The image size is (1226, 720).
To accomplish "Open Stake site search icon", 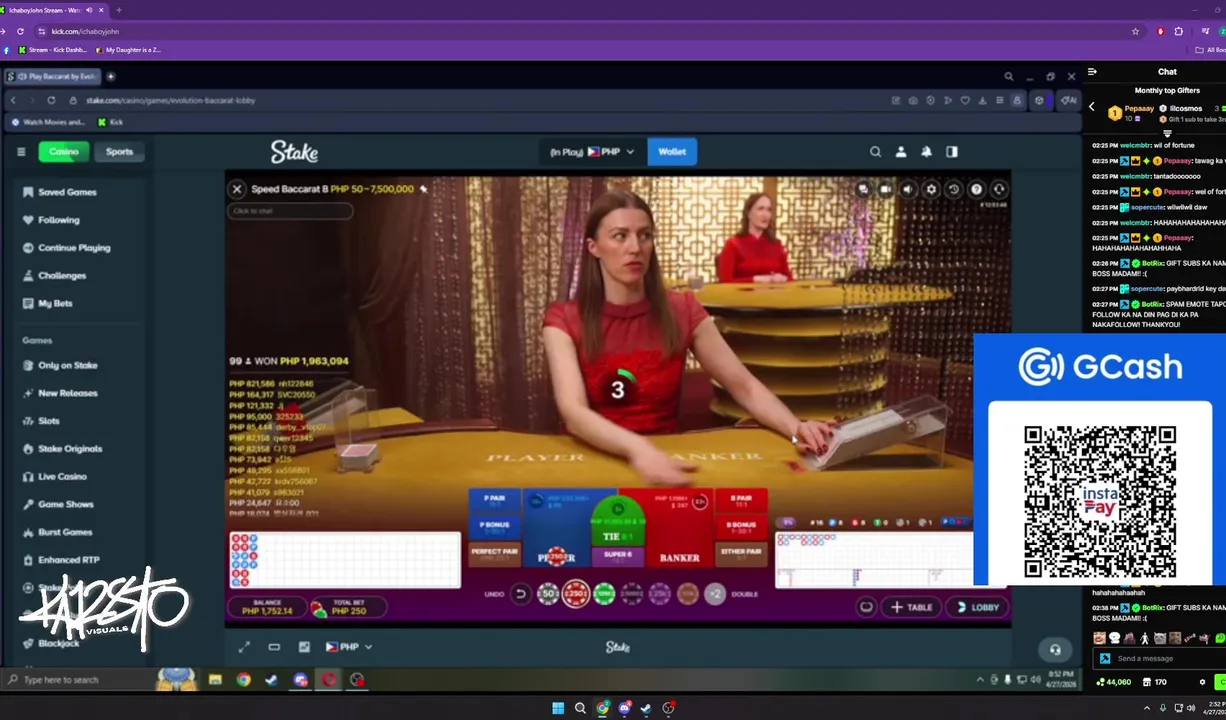I will [x=875, y=152].
